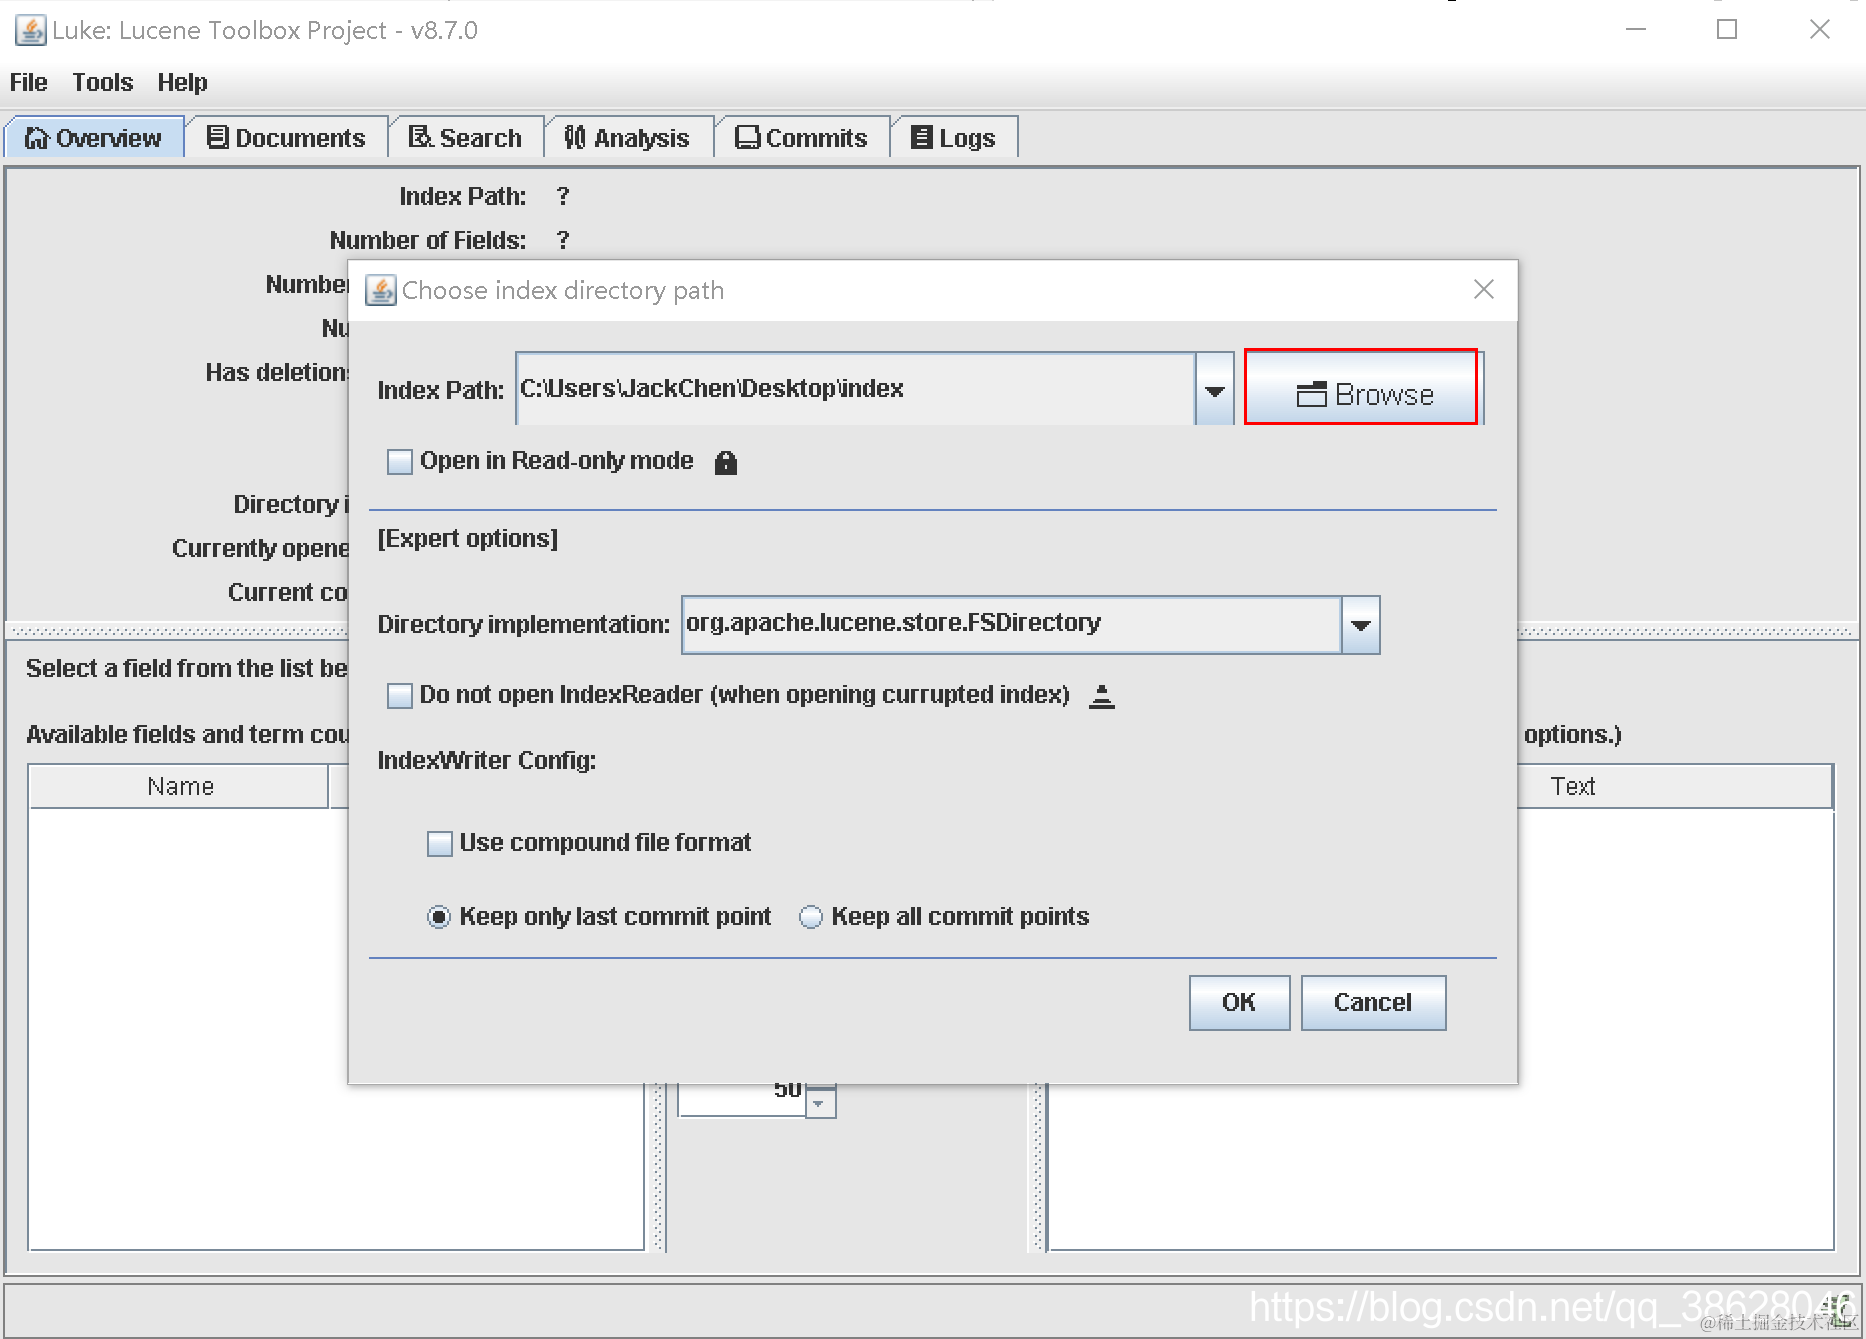
Task: Open the Help menu
Action: 183,82
